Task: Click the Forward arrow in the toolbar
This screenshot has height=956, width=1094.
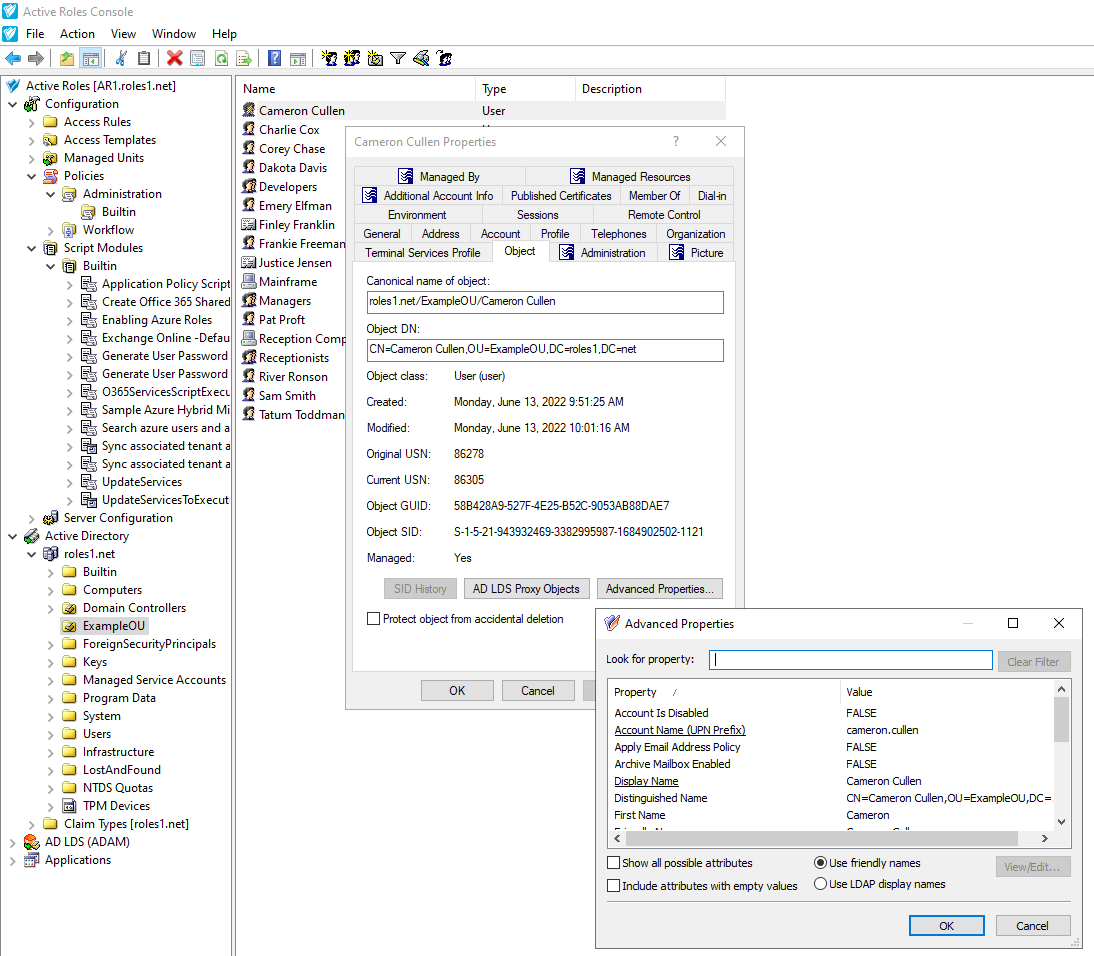Action: 36,59
